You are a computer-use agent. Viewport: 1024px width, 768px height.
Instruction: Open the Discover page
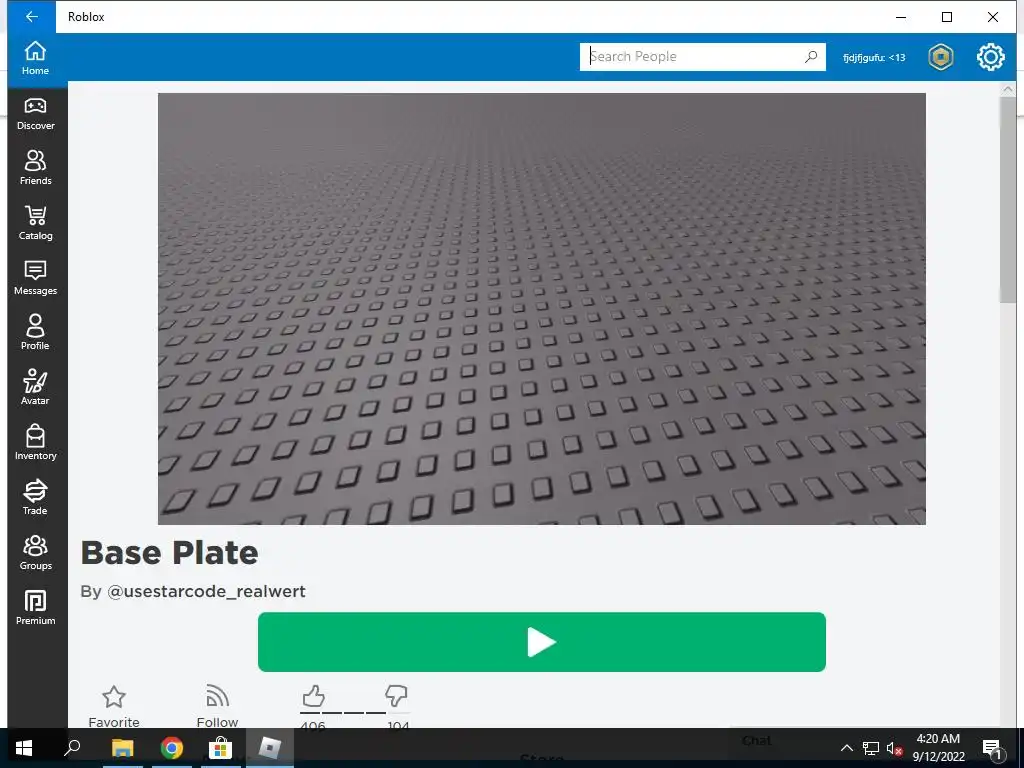tap(35, 114)
